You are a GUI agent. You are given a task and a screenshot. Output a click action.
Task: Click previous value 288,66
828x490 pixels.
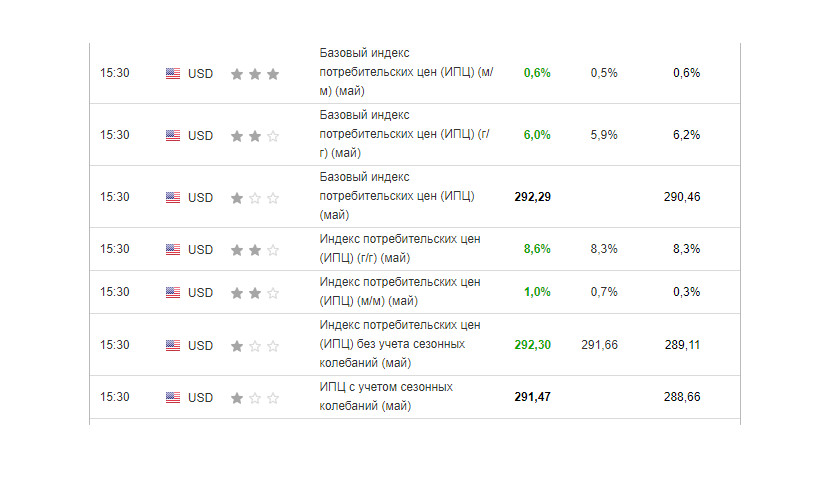[682, 397]
